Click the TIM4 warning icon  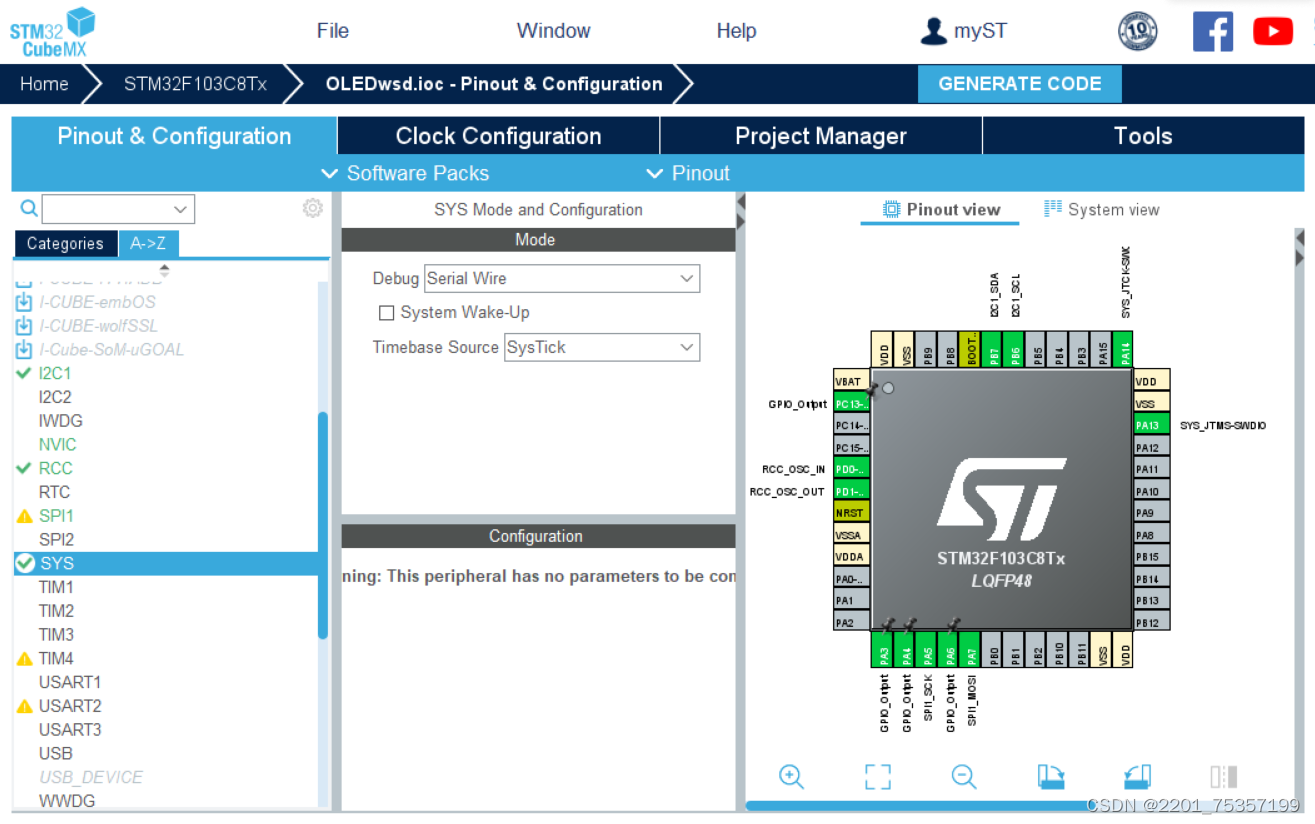click(x=25, y=659)
